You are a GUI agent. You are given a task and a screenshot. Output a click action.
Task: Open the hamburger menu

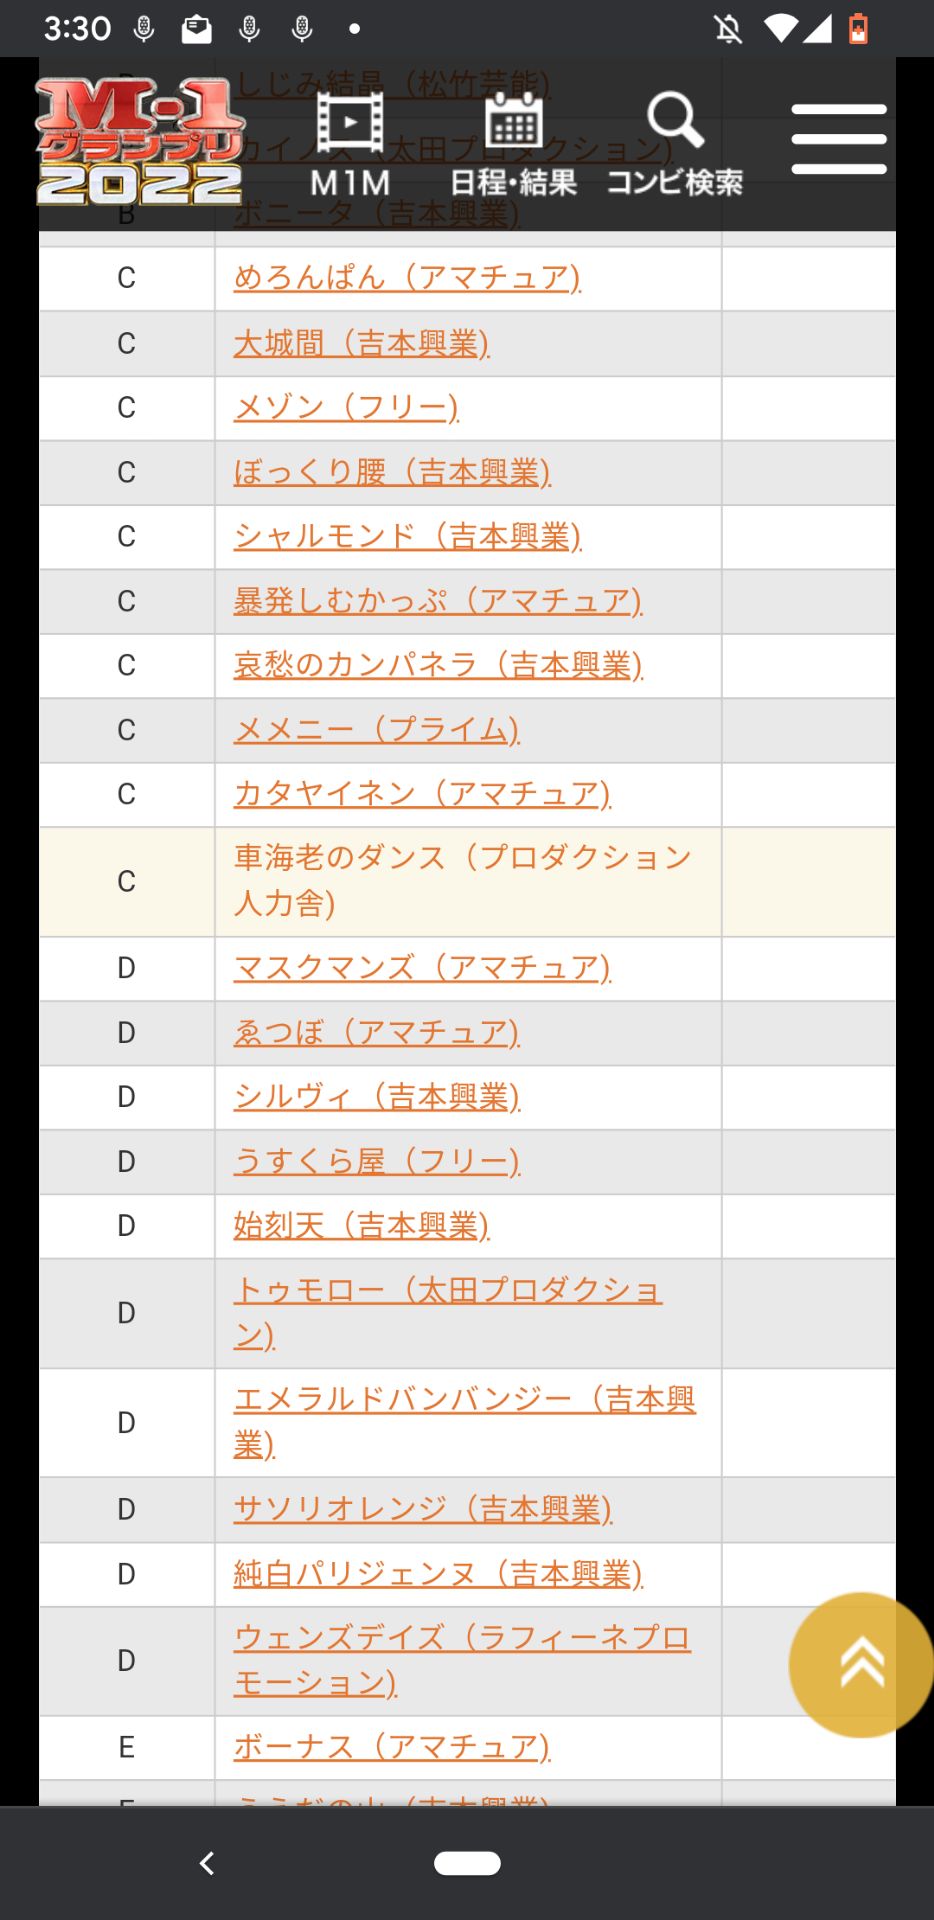(838, 139)
